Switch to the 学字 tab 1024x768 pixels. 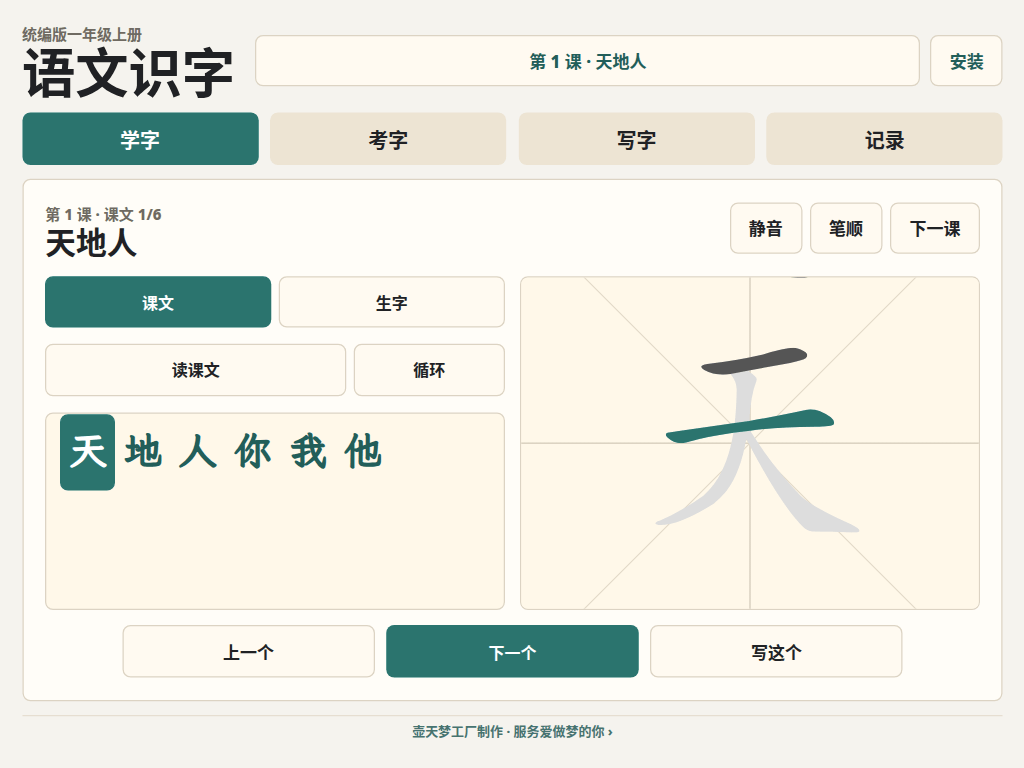point(140,139)
